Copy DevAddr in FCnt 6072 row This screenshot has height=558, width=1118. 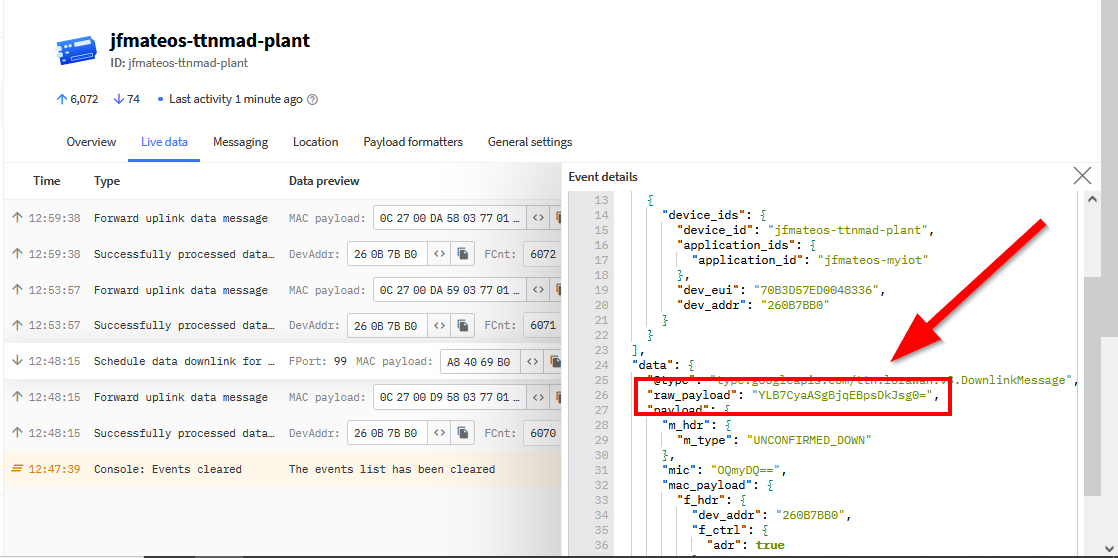(x=463, y=254)
